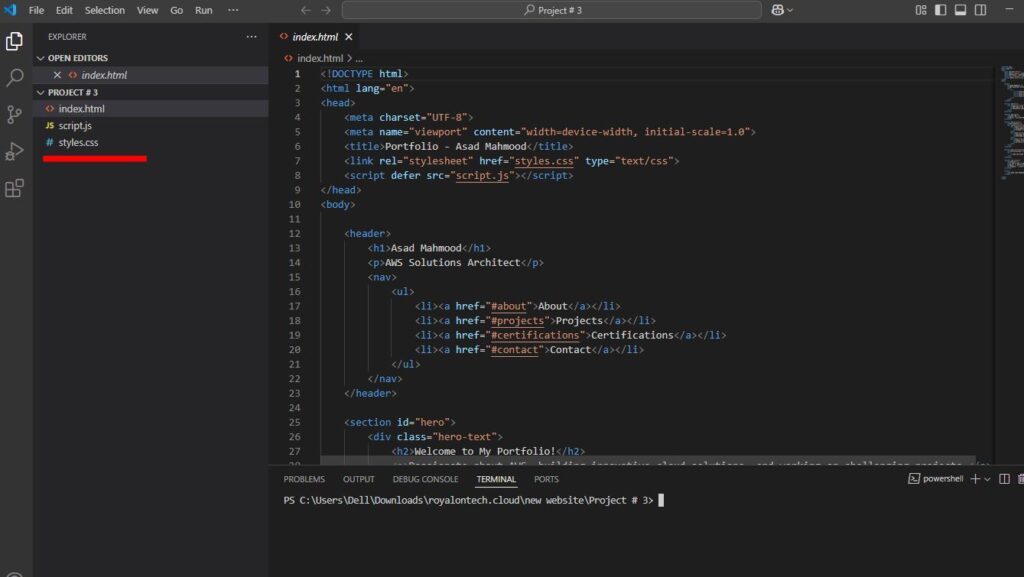
Task: Go back with the navigation arrow
Action: 306,10
